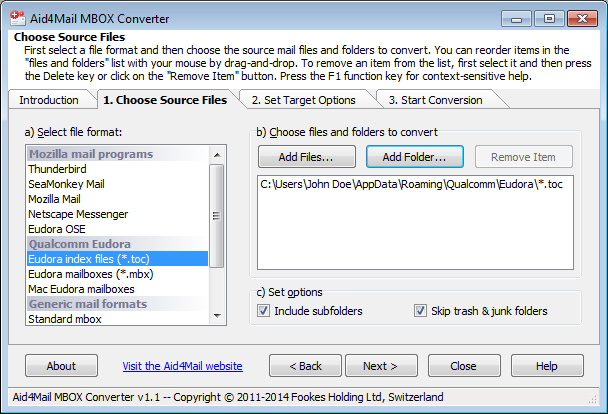Enable the Include subfolders checkbox
The width and height of the screenshot is (608, 414).
click(x=264, y=311)
